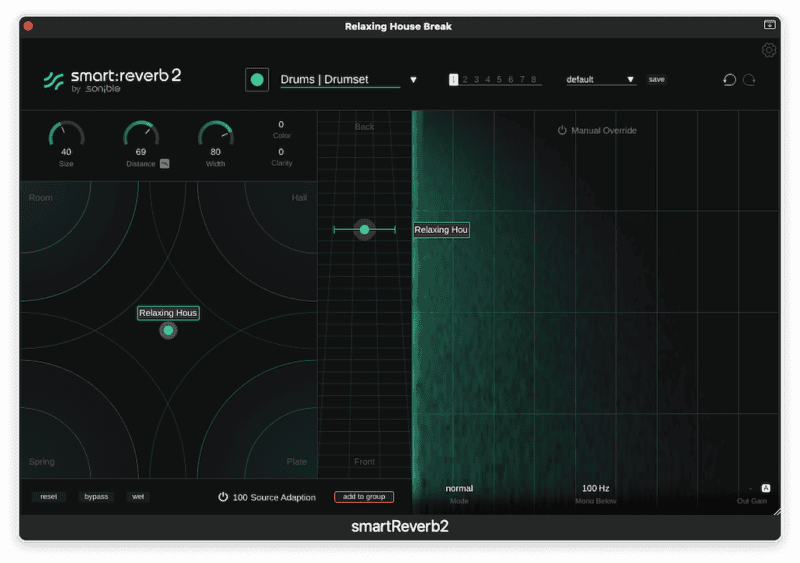
Task: Select state slot 2
Action: pos(465,80)
